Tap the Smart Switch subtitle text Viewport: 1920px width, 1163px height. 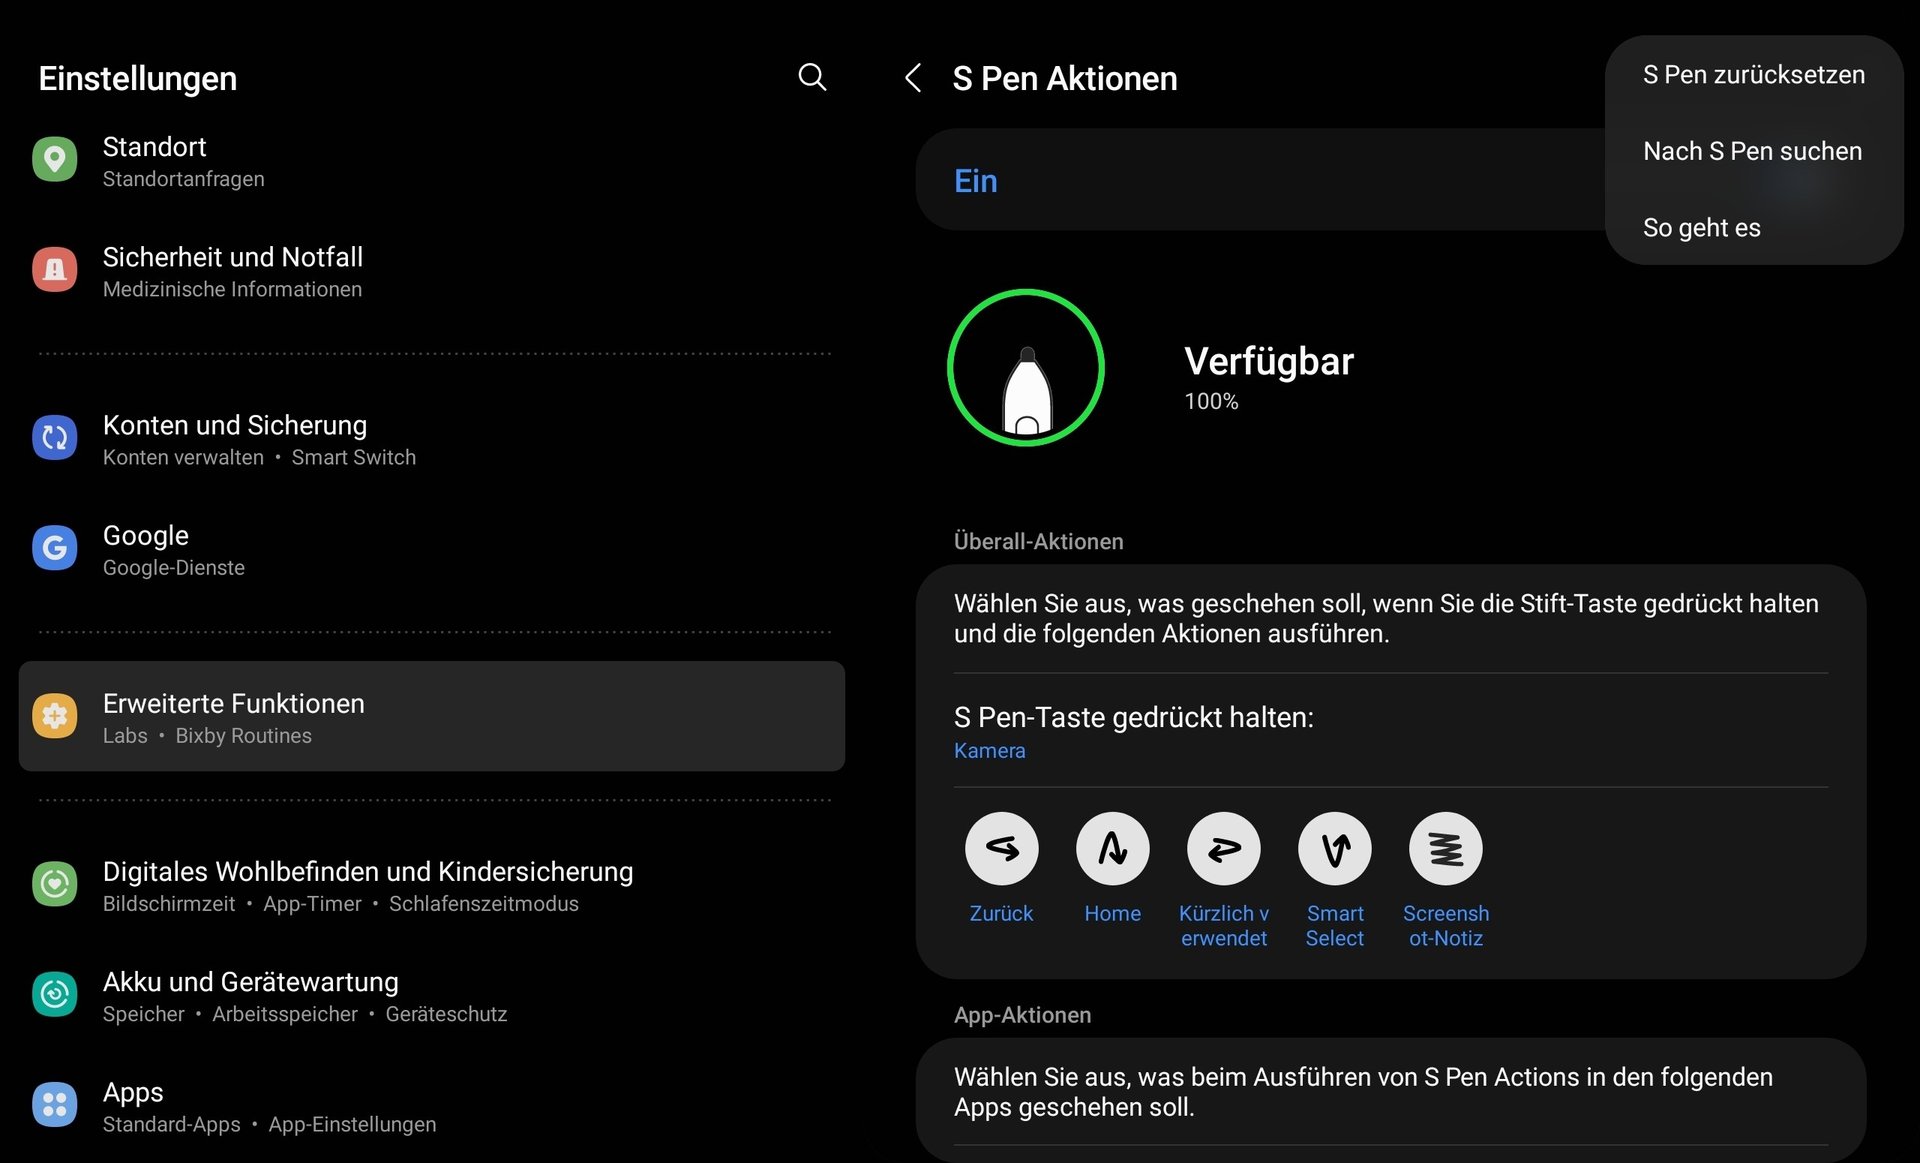click(353, 457)
